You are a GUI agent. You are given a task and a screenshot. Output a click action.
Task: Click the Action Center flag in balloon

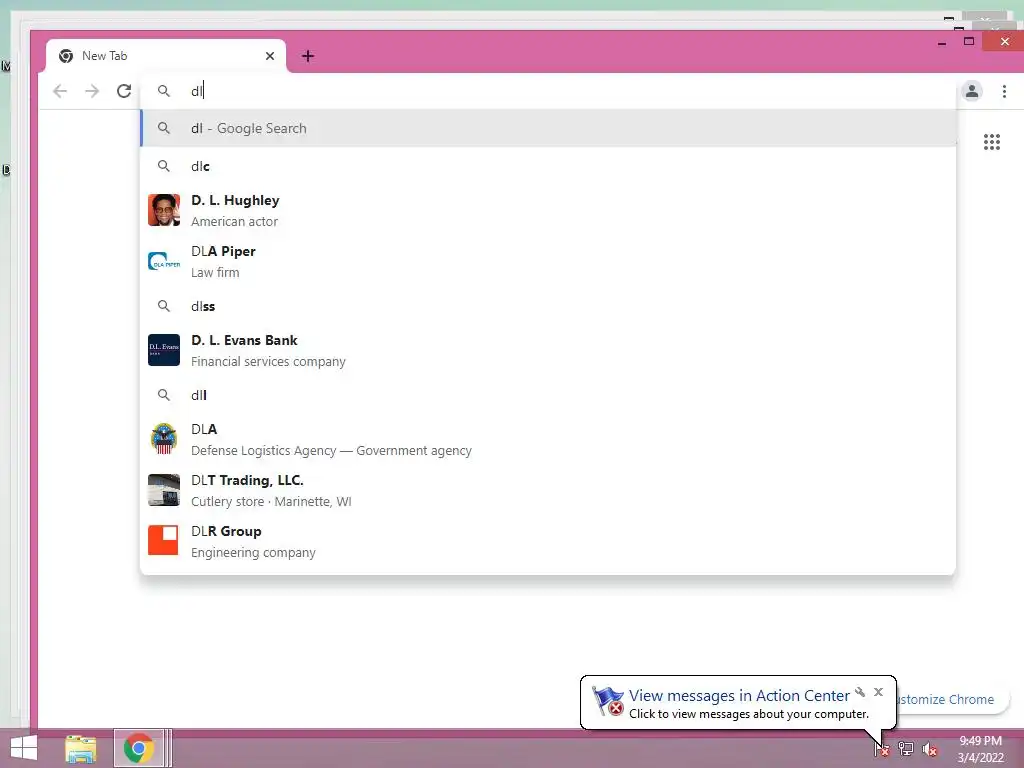pyautogui.click(x=607, y=701)
